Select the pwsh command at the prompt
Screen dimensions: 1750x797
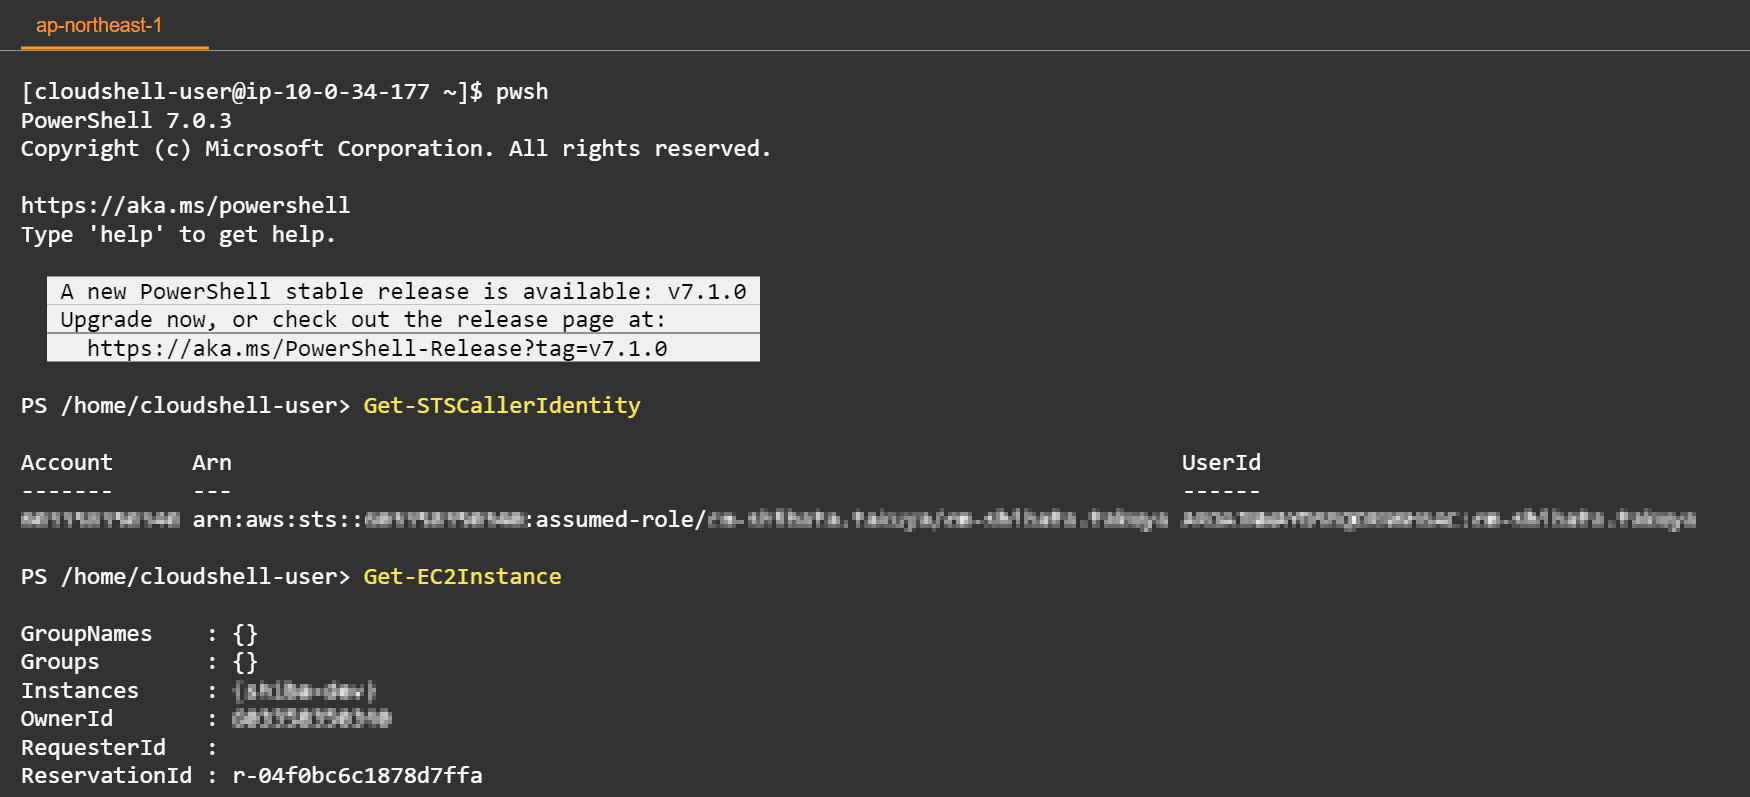pos(523,91)
